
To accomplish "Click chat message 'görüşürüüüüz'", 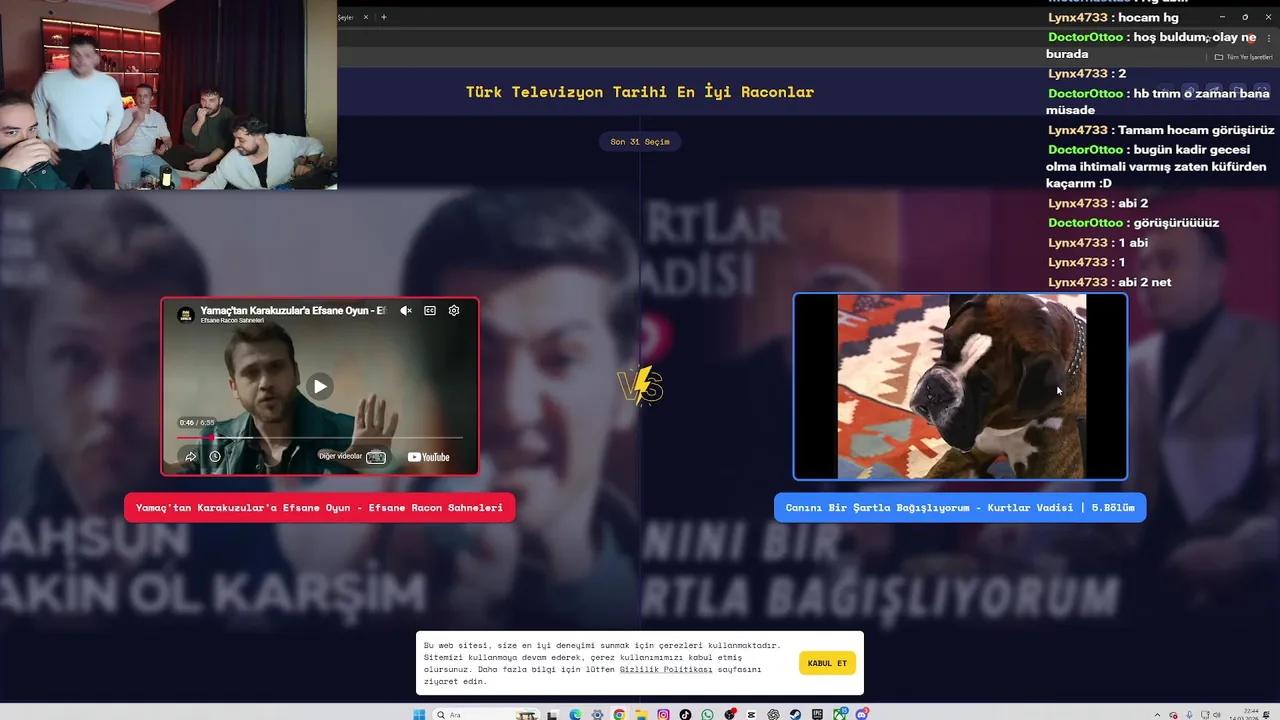I will click(x=1176, y=222).
